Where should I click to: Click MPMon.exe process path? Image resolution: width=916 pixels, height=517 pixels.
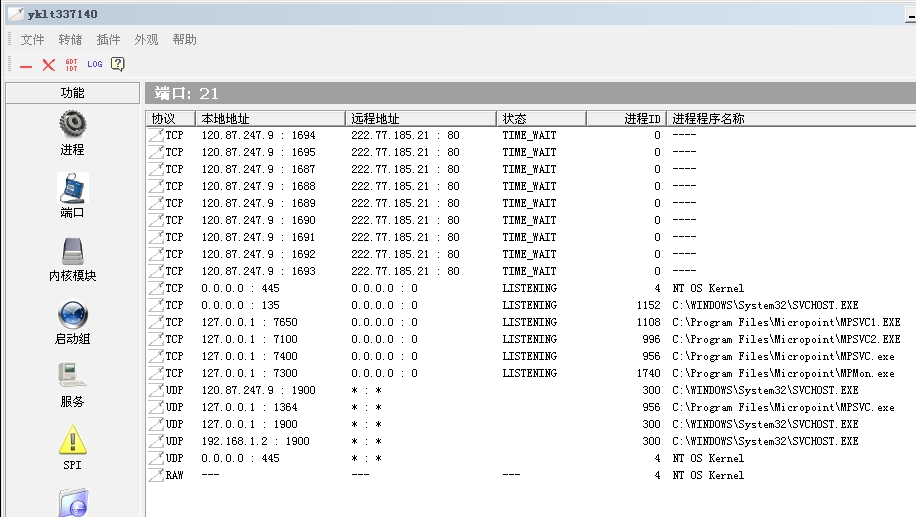[783, 373]
